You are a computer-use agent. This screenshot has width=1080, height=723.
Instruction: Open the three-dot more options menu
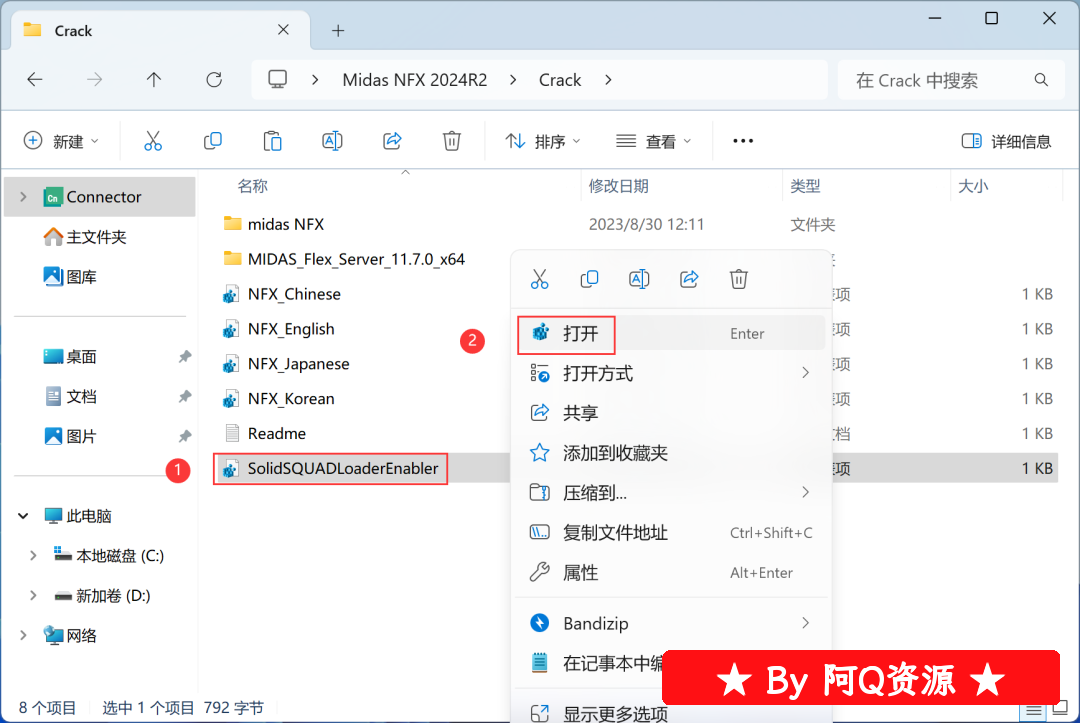(x=742, y=141)
